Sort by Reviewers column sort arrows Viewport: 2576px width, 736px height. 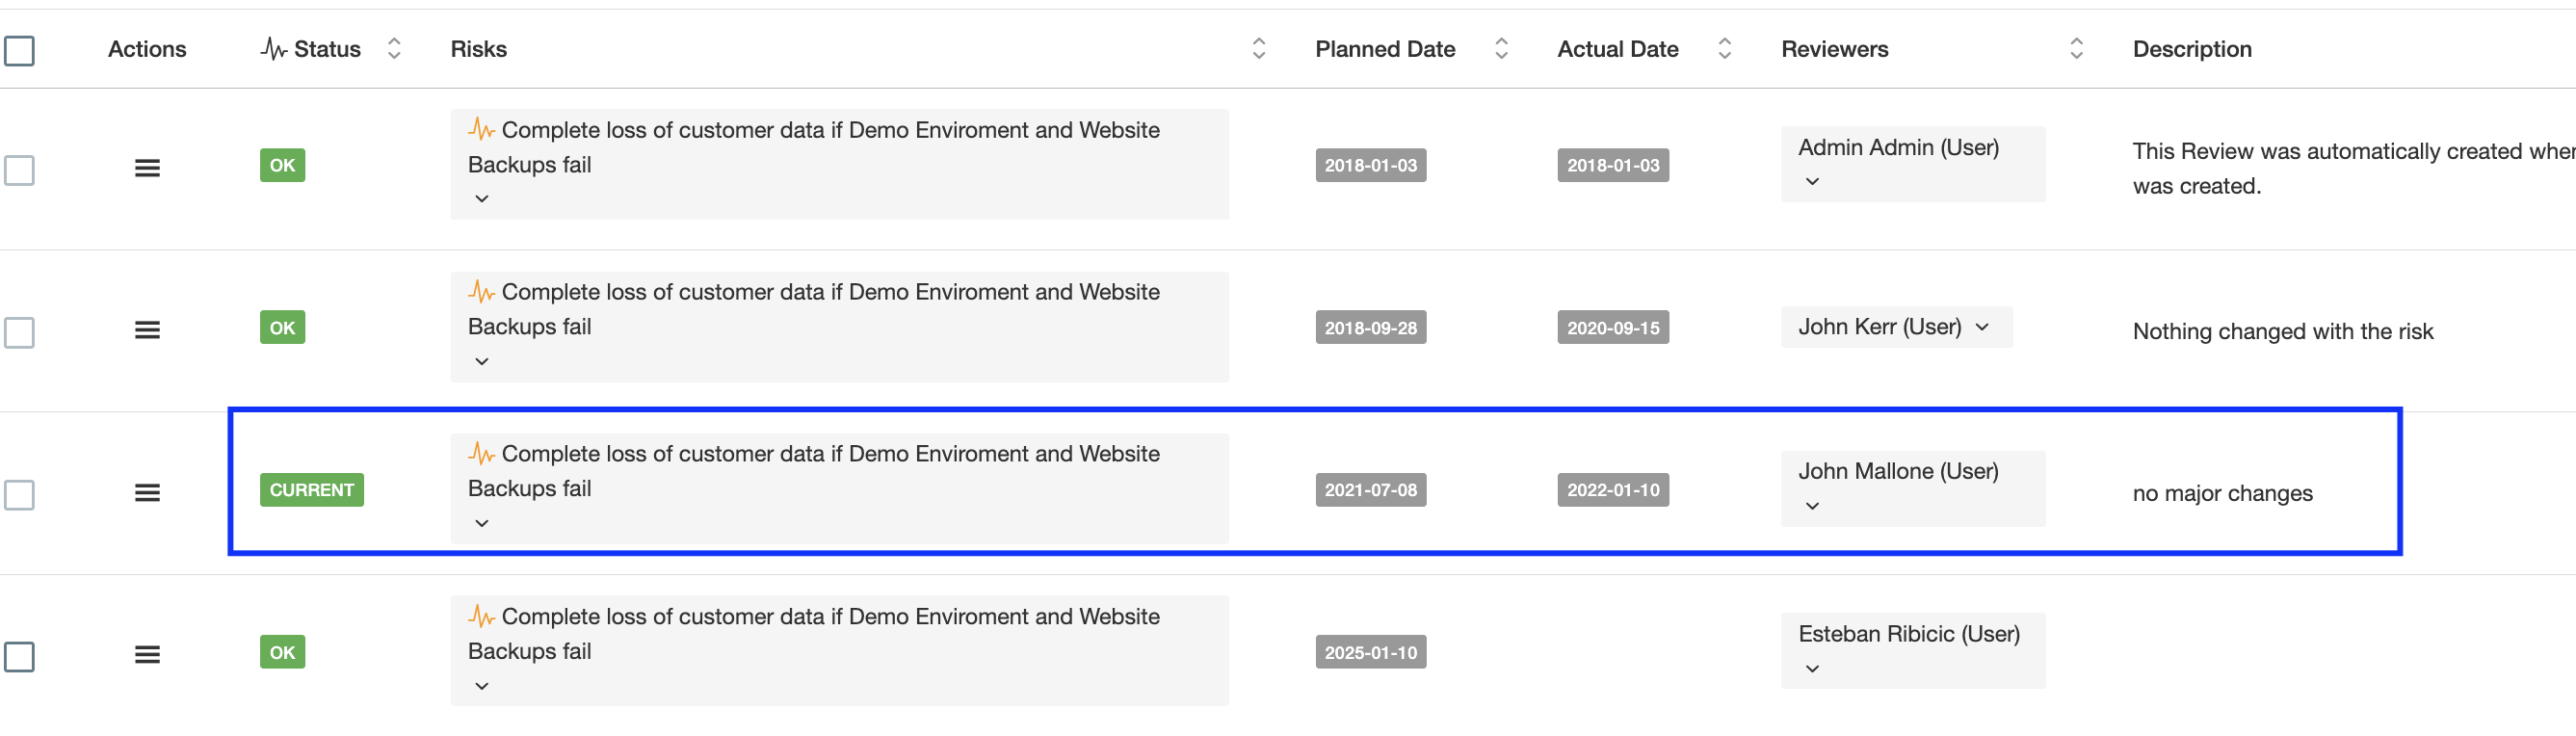2075,49
